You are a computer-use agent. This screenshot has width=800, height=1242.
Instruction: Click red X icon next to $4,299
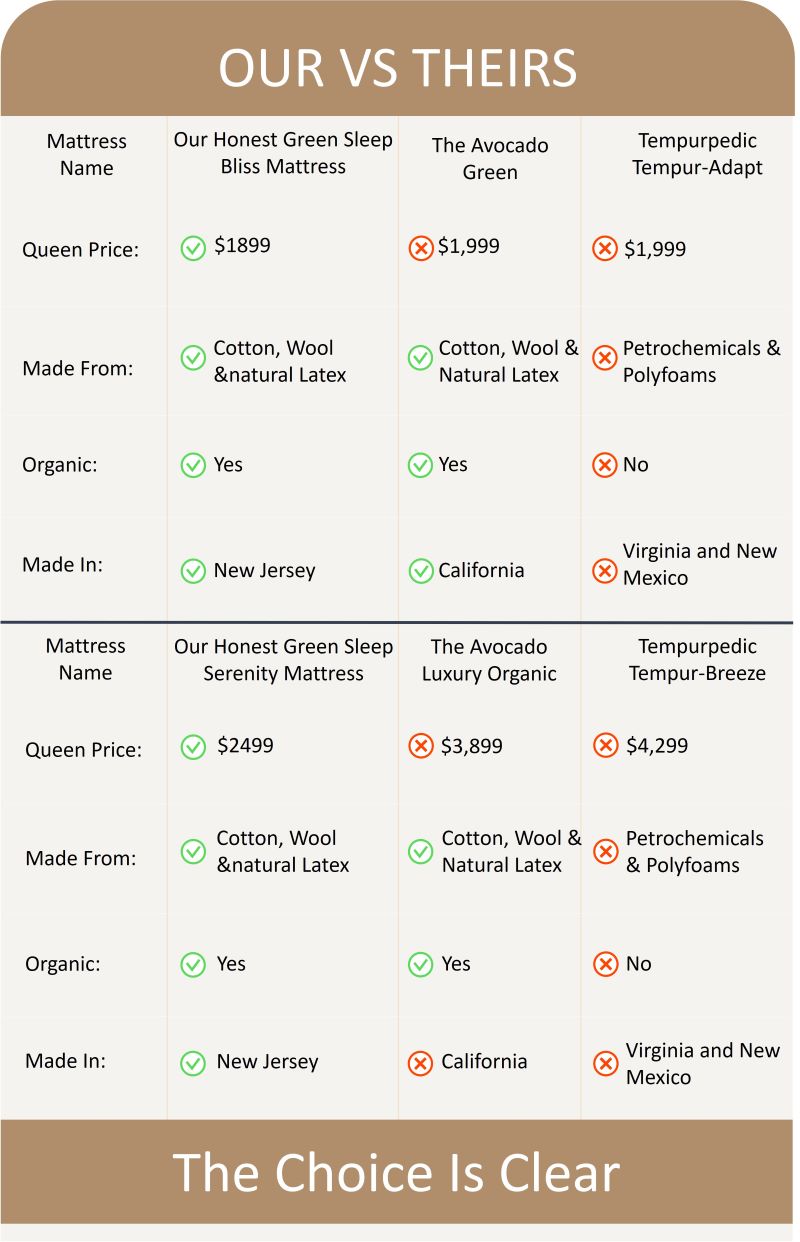tap(605, 747)
